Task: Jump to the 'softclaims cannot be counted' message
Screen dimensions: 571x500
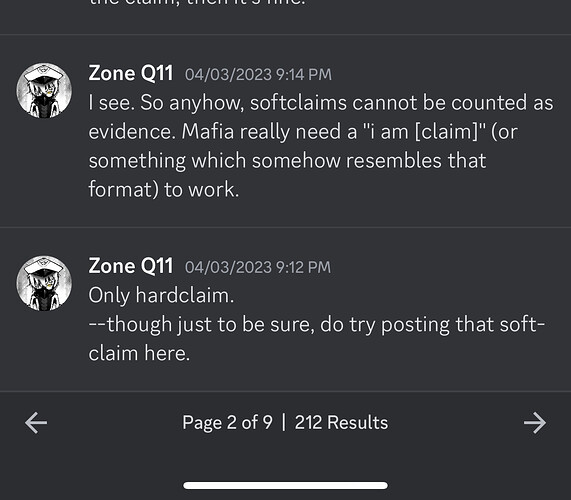Action: coord(286,131)
